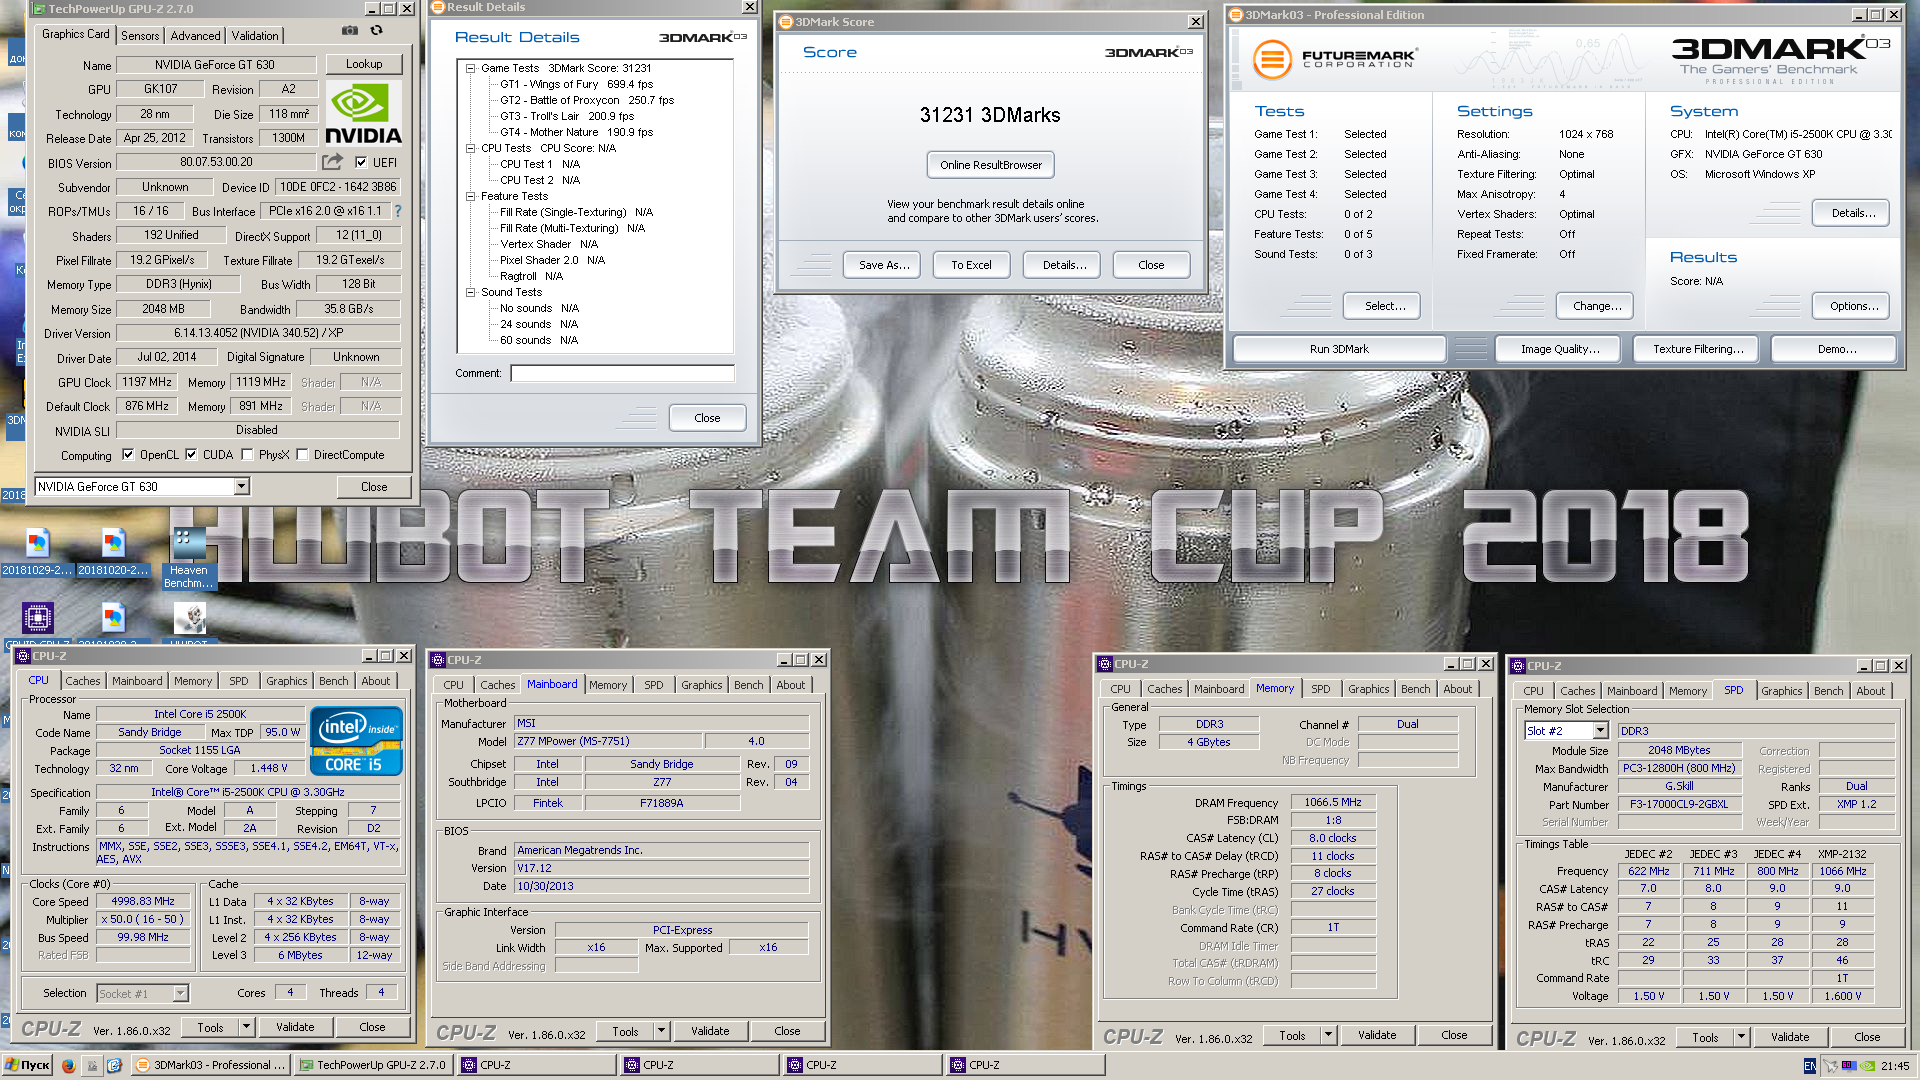This screenshot has height=1080, width=1920.
Task: Open Bench tab in CPU-Z Mainboard window
Action: click(748, 685)
